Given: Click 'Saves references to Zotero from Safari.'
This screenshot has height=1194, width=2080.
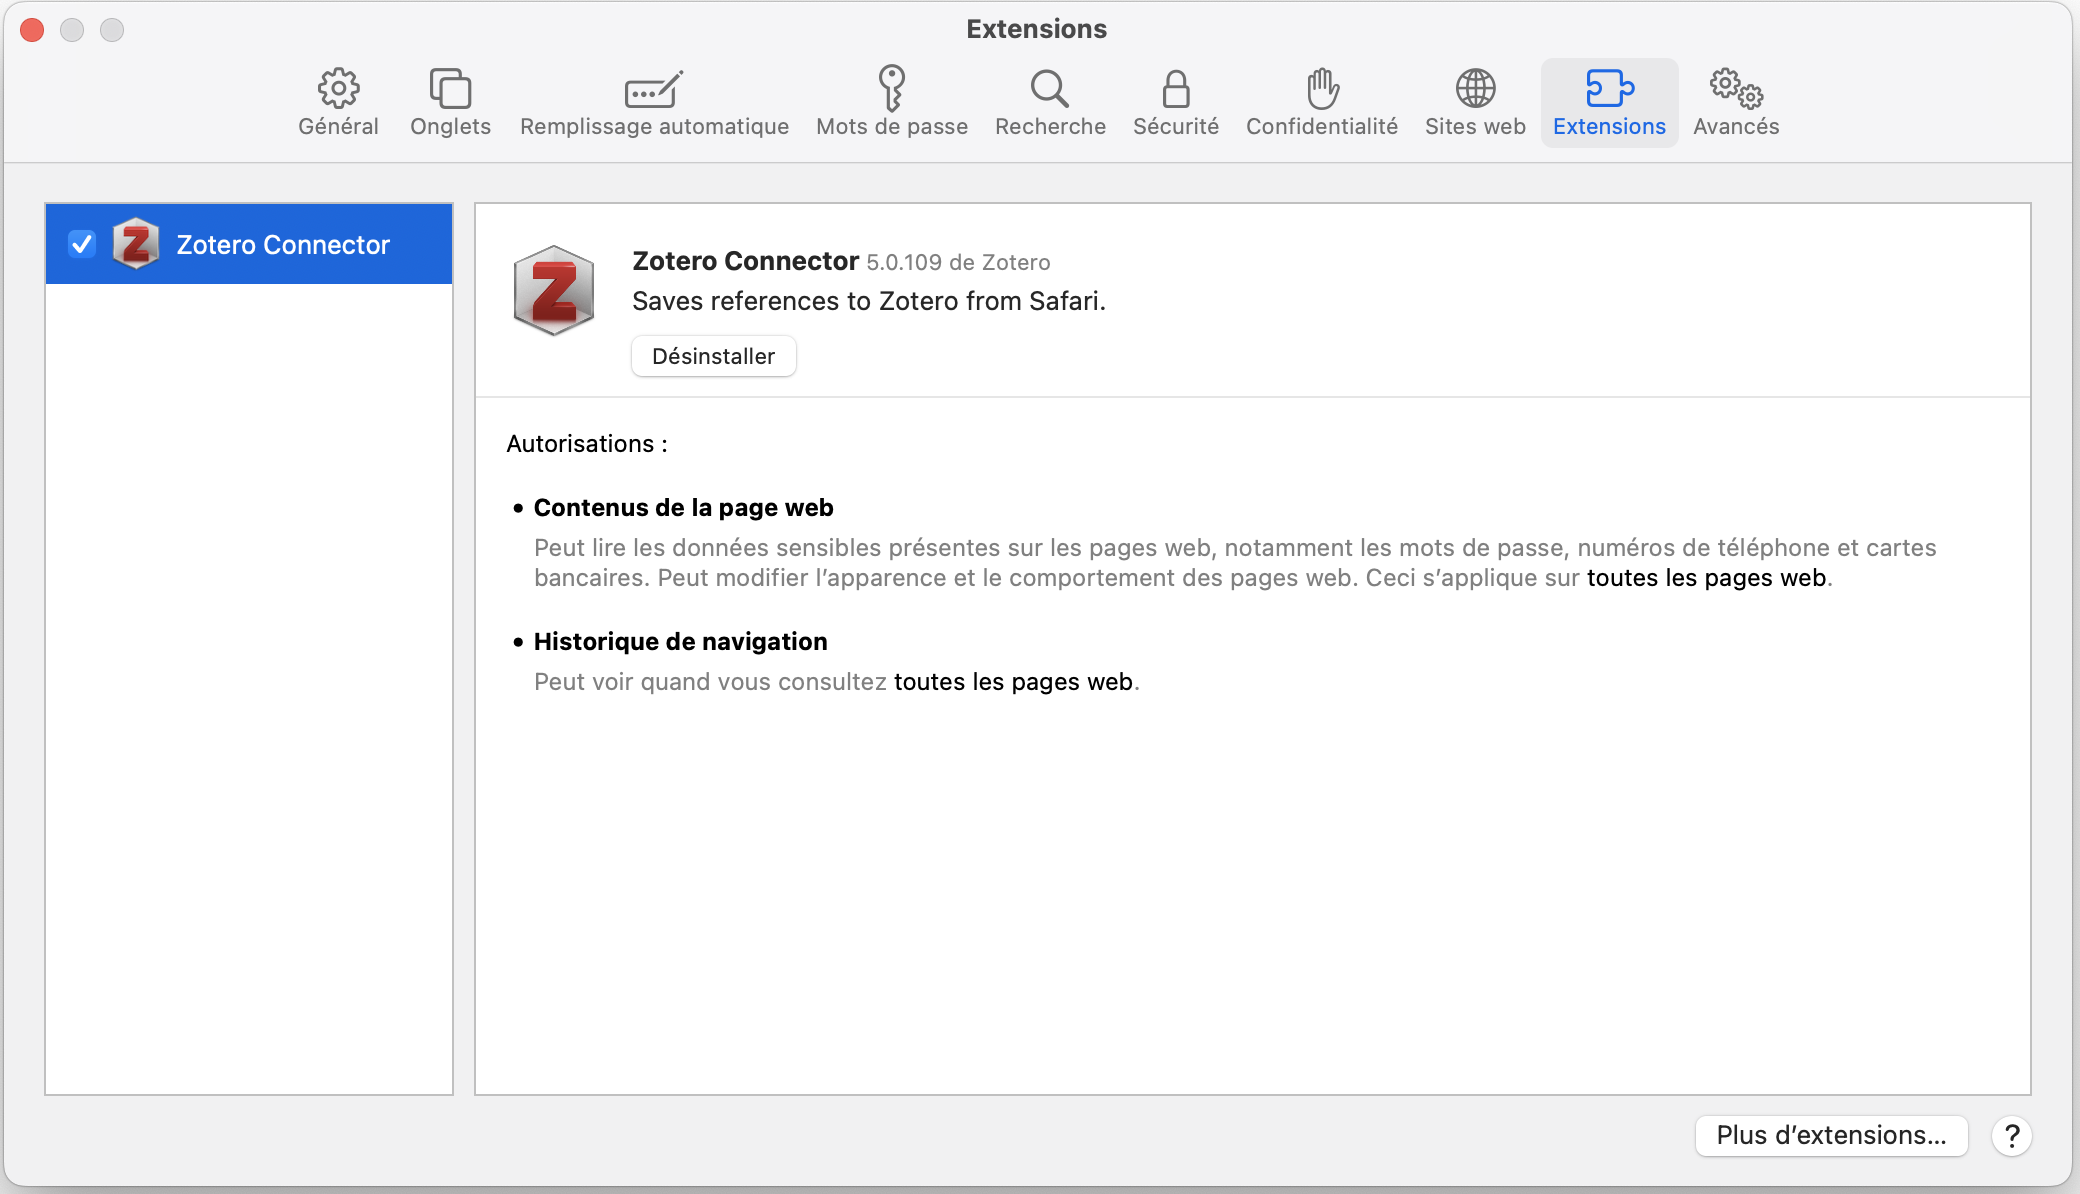Looking at the screenshot, I should tap(869, 301).
